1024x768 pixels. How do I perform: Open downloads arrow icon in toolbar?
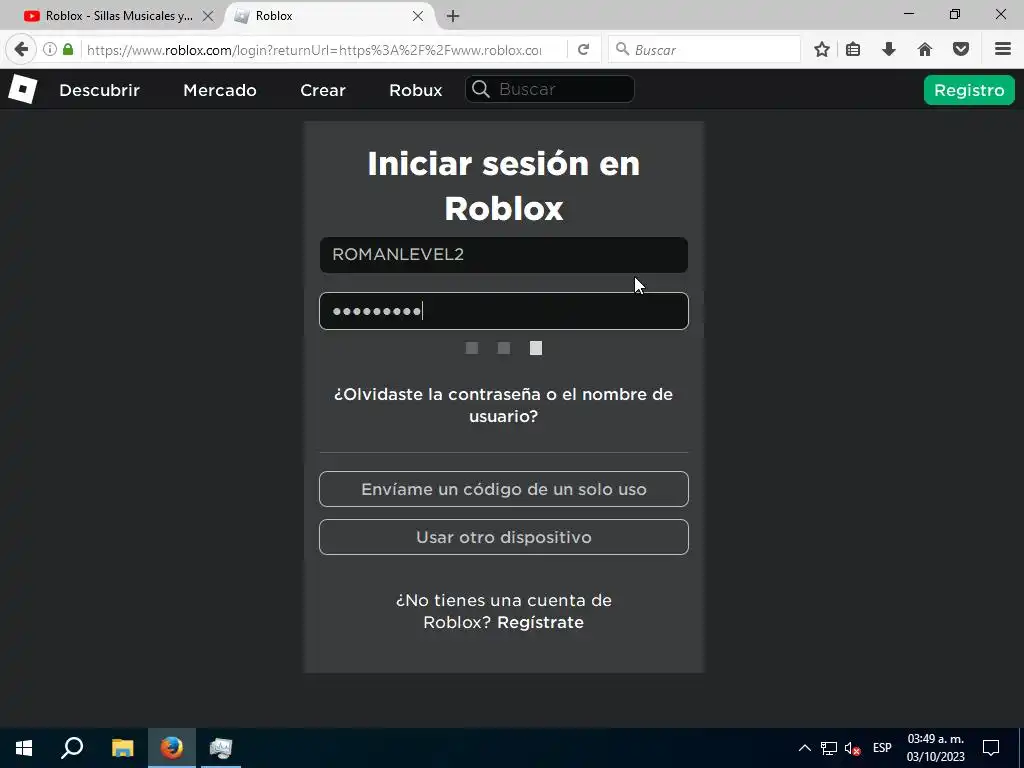888,49
